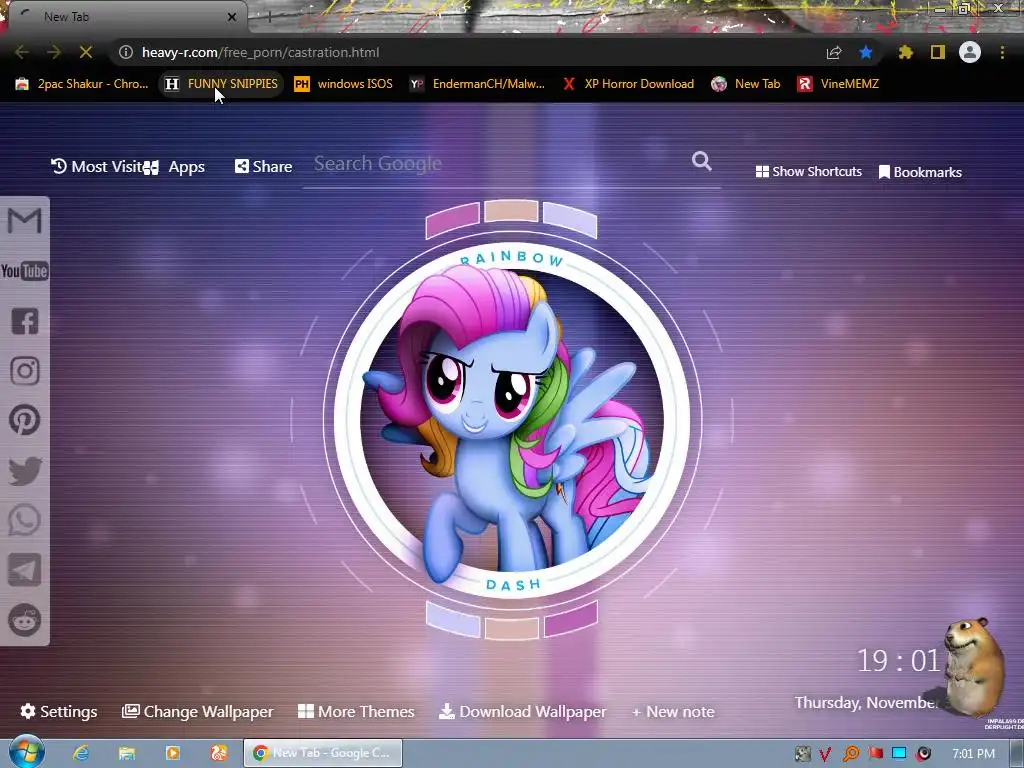Open VineMEMZ bookmark

coord(838,84)
